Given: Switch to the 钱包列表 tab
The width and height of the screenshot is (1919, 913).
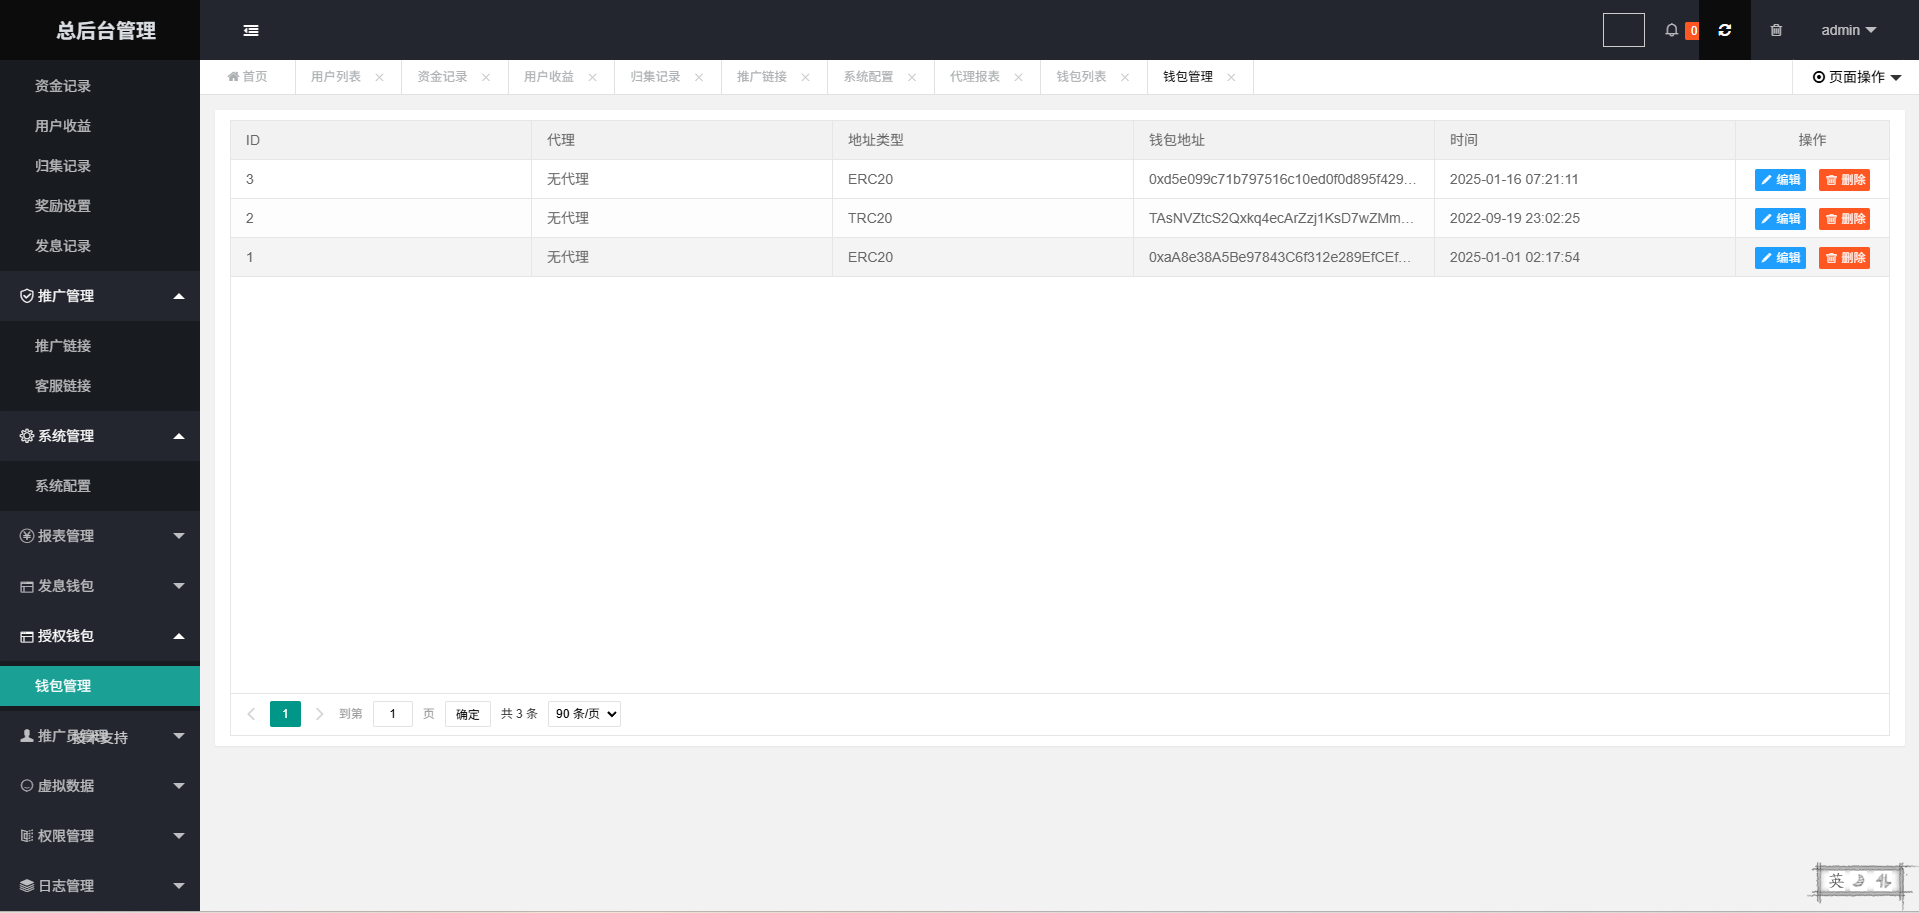Looking at the screenshot, I should (x=1081, y=77).
